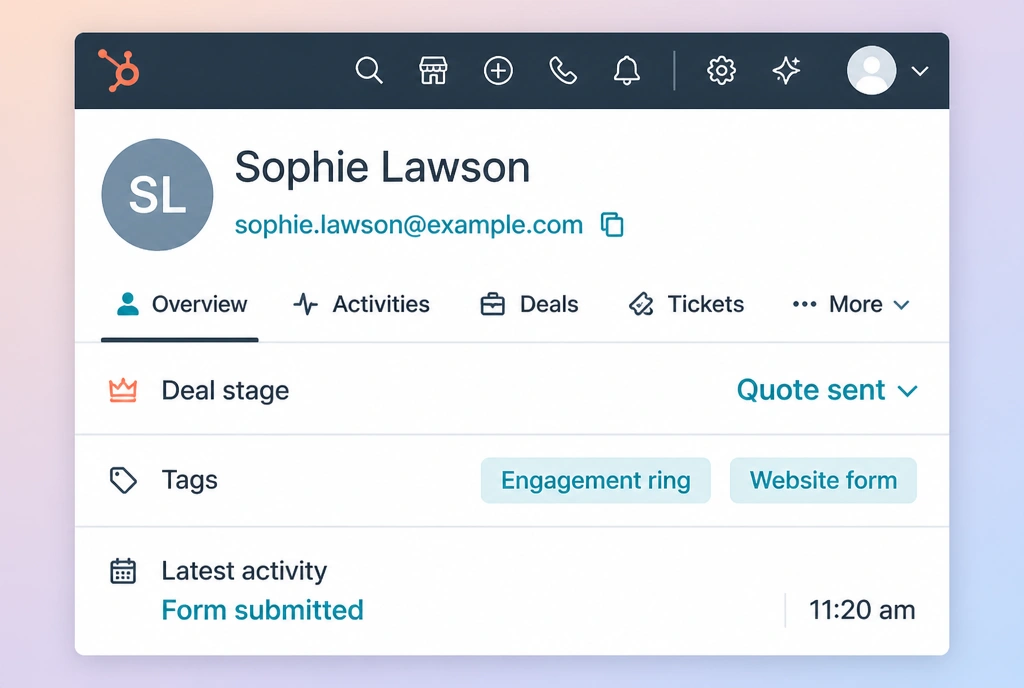The height and width of the screenshot is (688, 1024).
Task: Open notifications bell
Action: click(627, 70)
